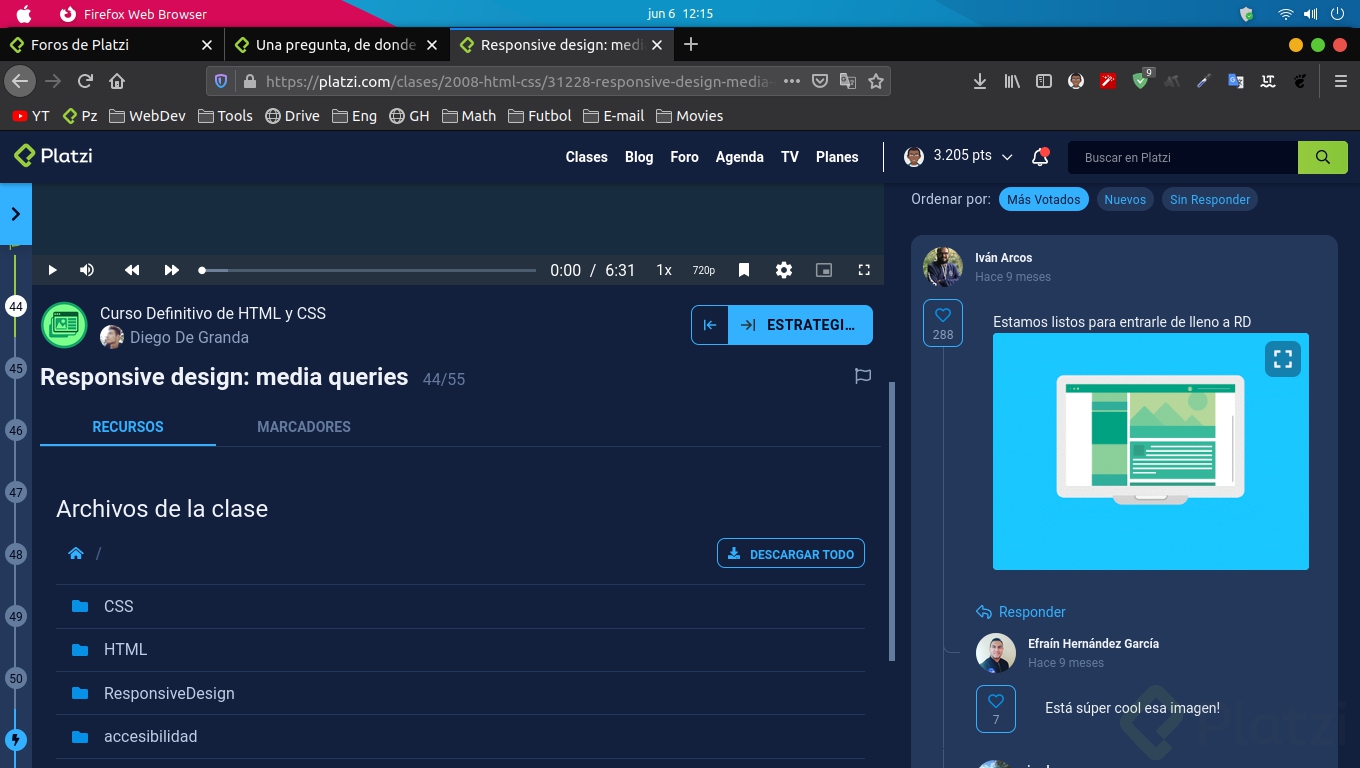The image size is (1360, 768).
Task: Open Platzi search with the magnifier icon
Action: (1322, 157)
